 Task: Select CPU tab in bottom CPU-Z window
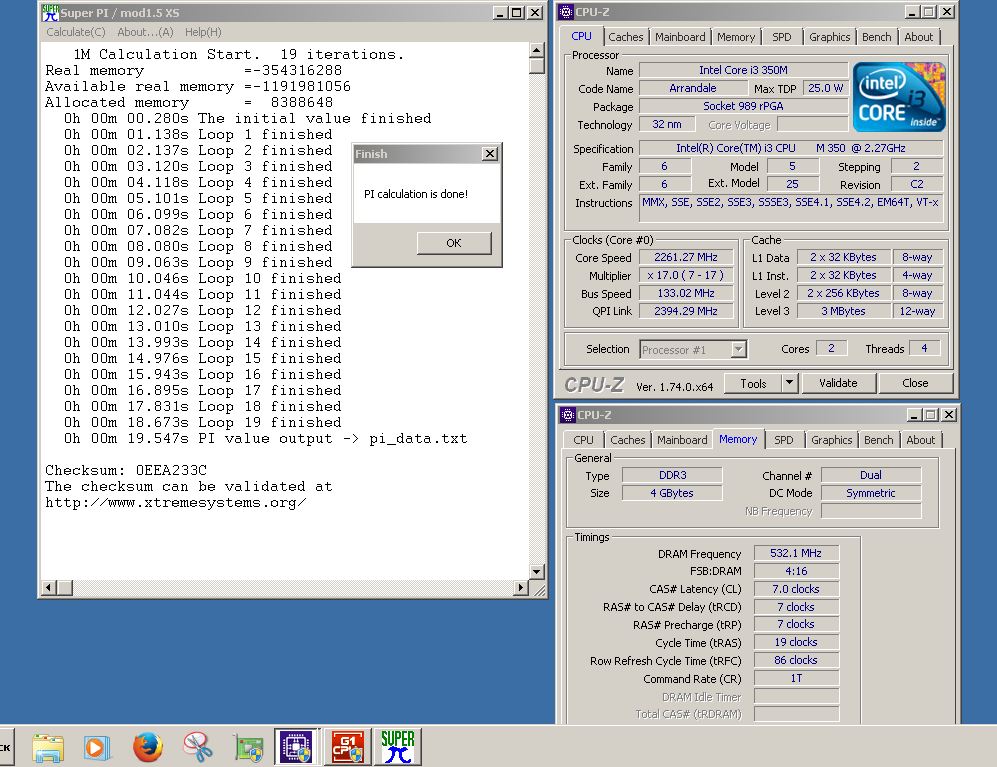pos(583,439)
